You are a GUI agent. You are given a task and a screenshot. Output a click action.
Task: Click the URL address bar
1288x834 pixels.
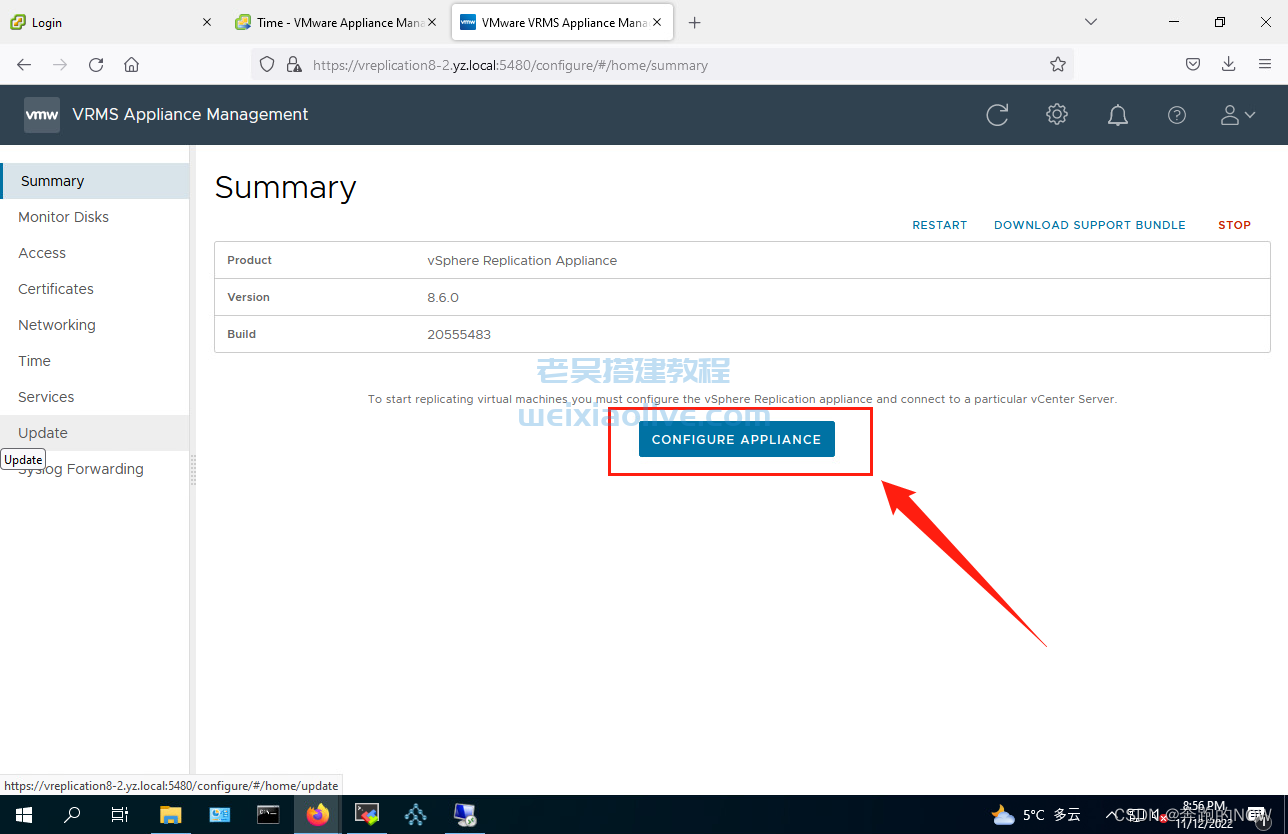660,65
